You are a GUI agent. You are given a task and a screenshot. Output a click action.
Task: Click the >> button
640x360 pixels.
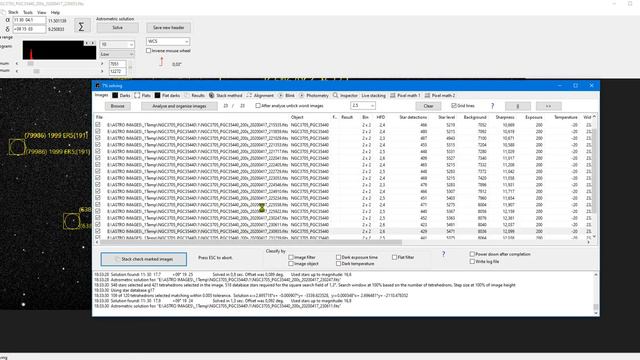point(549,106)
